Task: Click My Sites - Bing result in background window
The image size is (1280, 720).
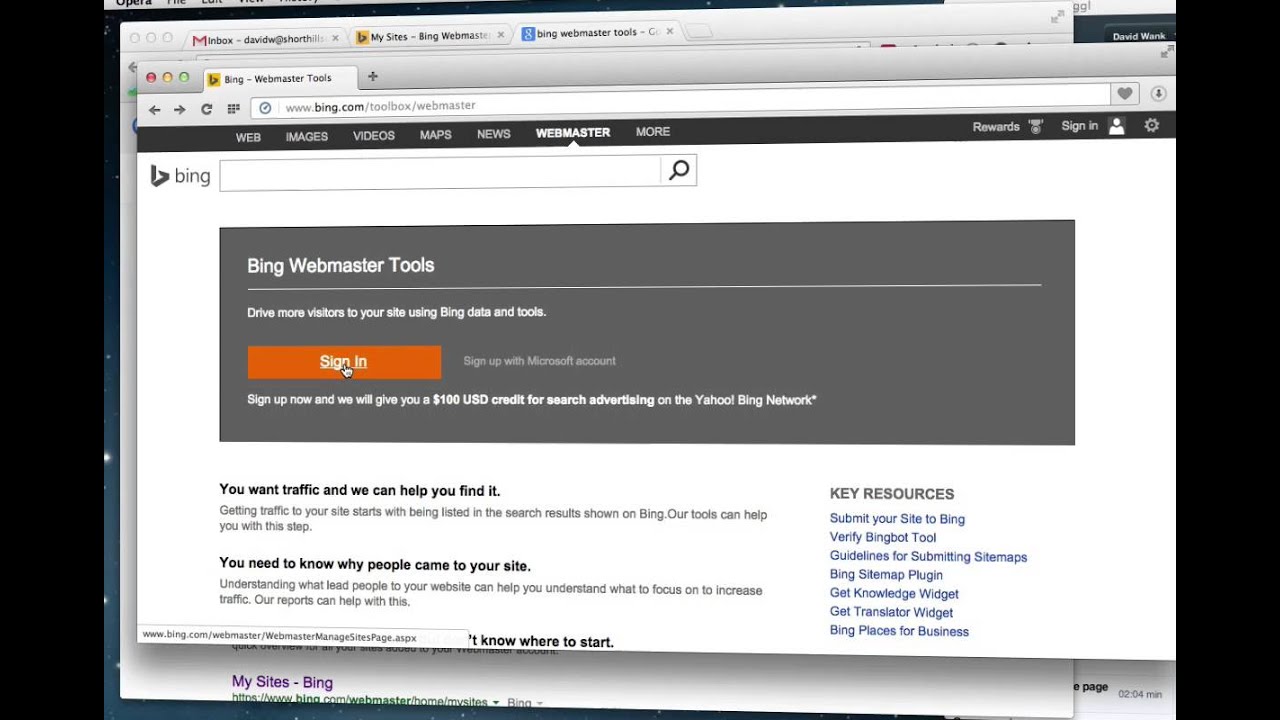Action: click(282, 682)
